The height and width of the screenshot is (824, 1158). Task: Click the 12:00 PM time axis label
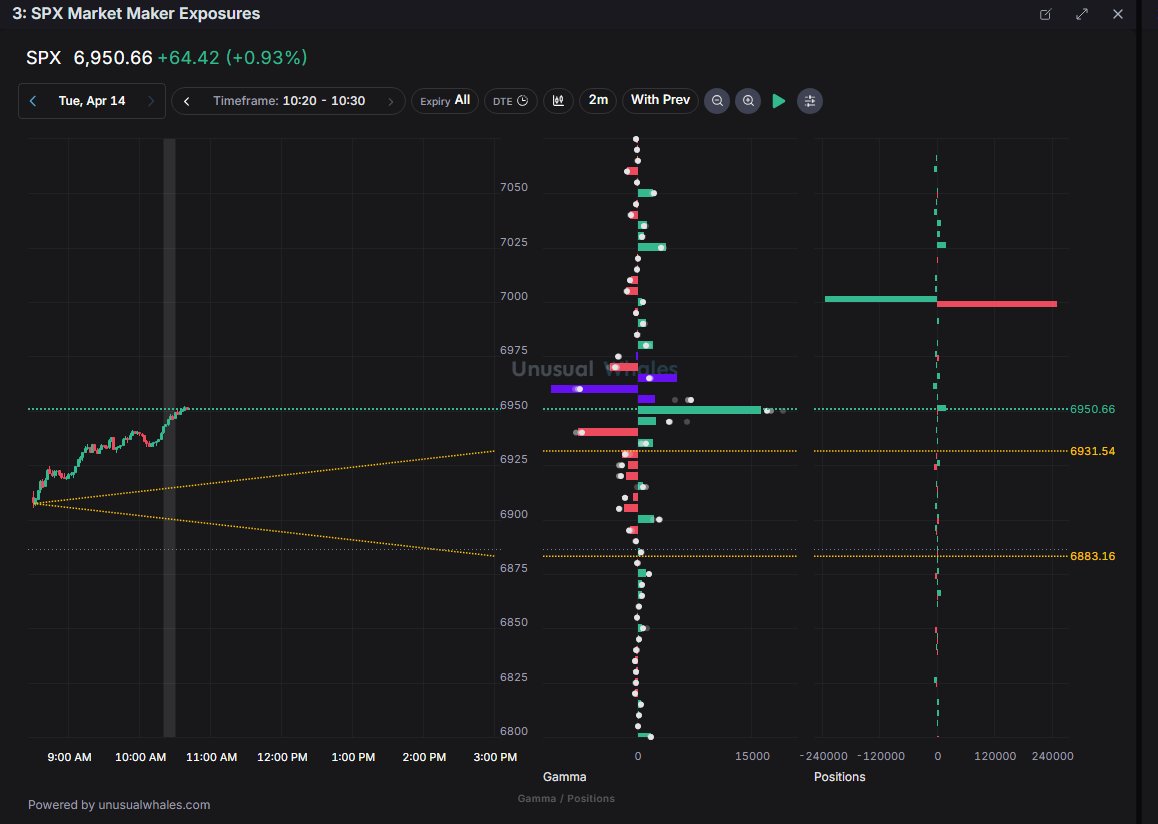pyautogui.click(x=282, y=758)
